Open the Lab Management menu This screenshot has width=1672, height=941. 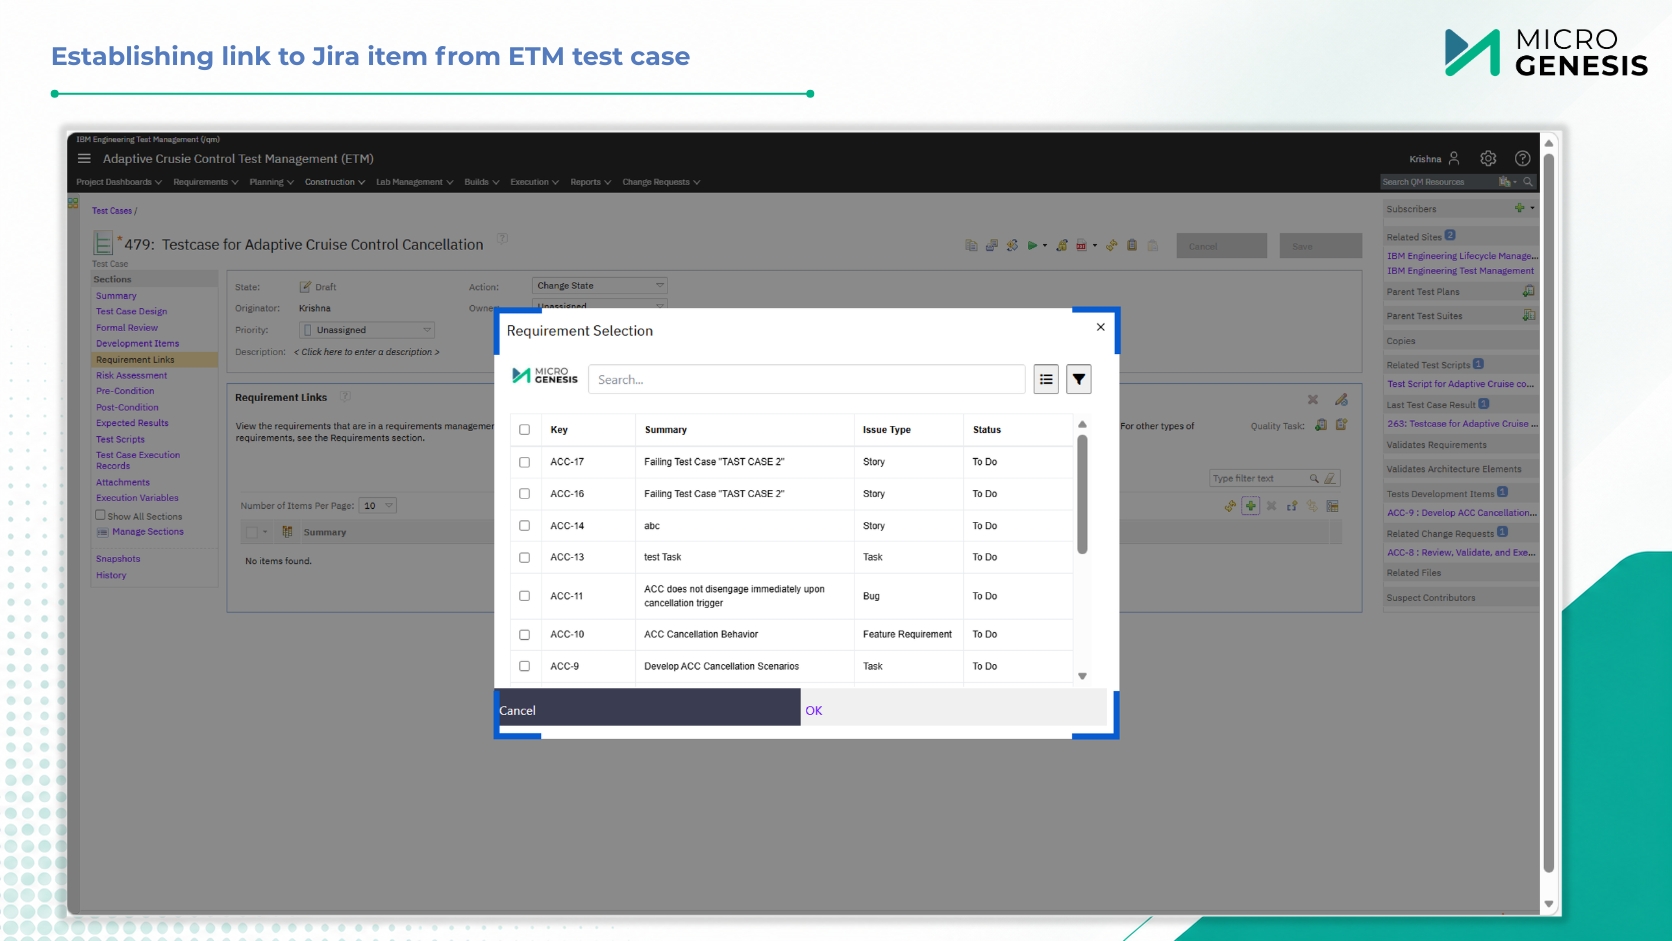(414, 182)
